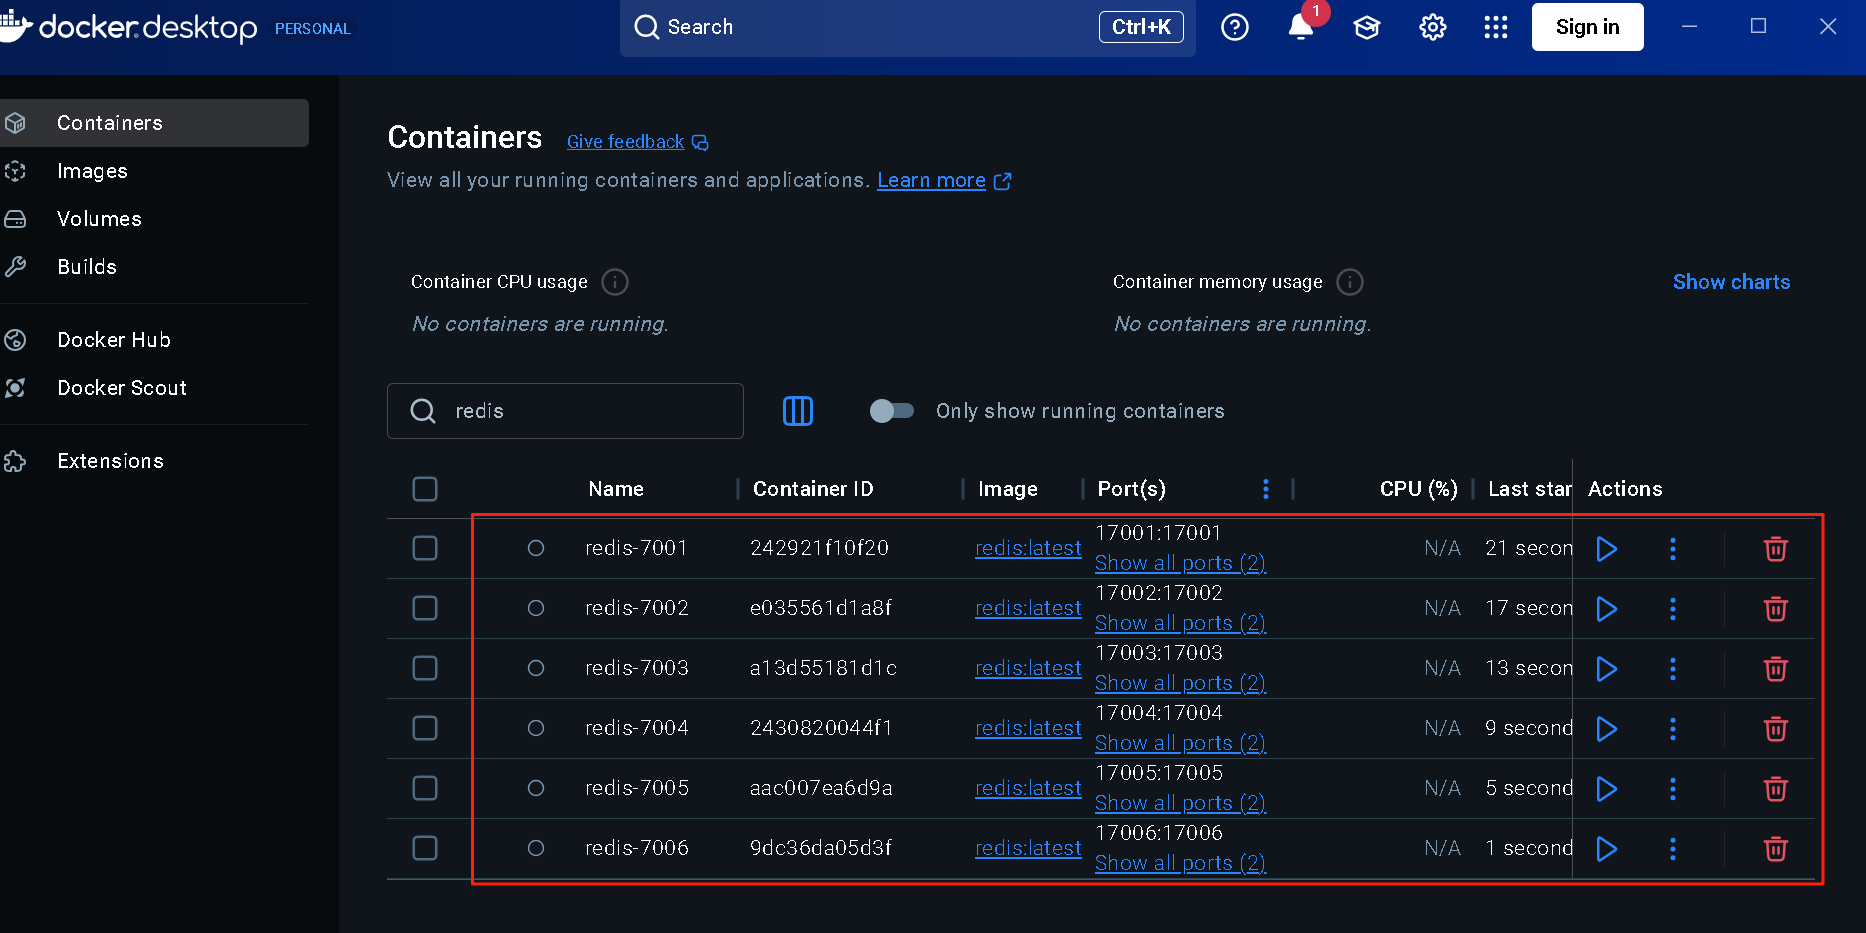The width and height of the screenshot is (1866, 933).
Task: Open the manage columns icon
Action: (798, 411)
